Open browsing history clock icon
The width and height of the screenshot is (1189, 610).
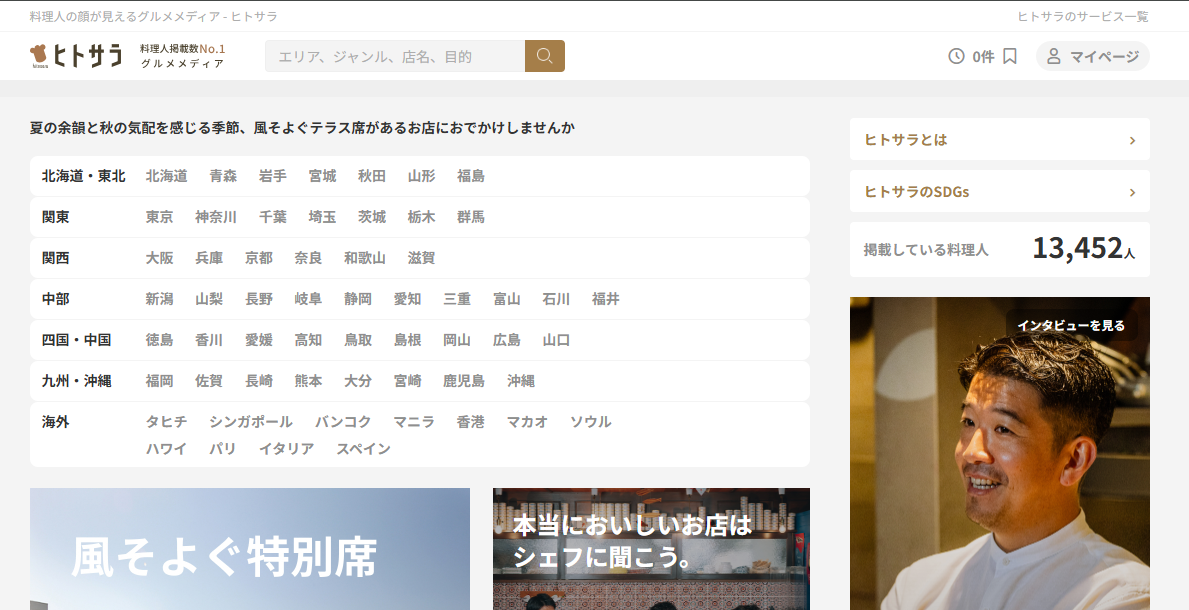click(x=956, y=56)
